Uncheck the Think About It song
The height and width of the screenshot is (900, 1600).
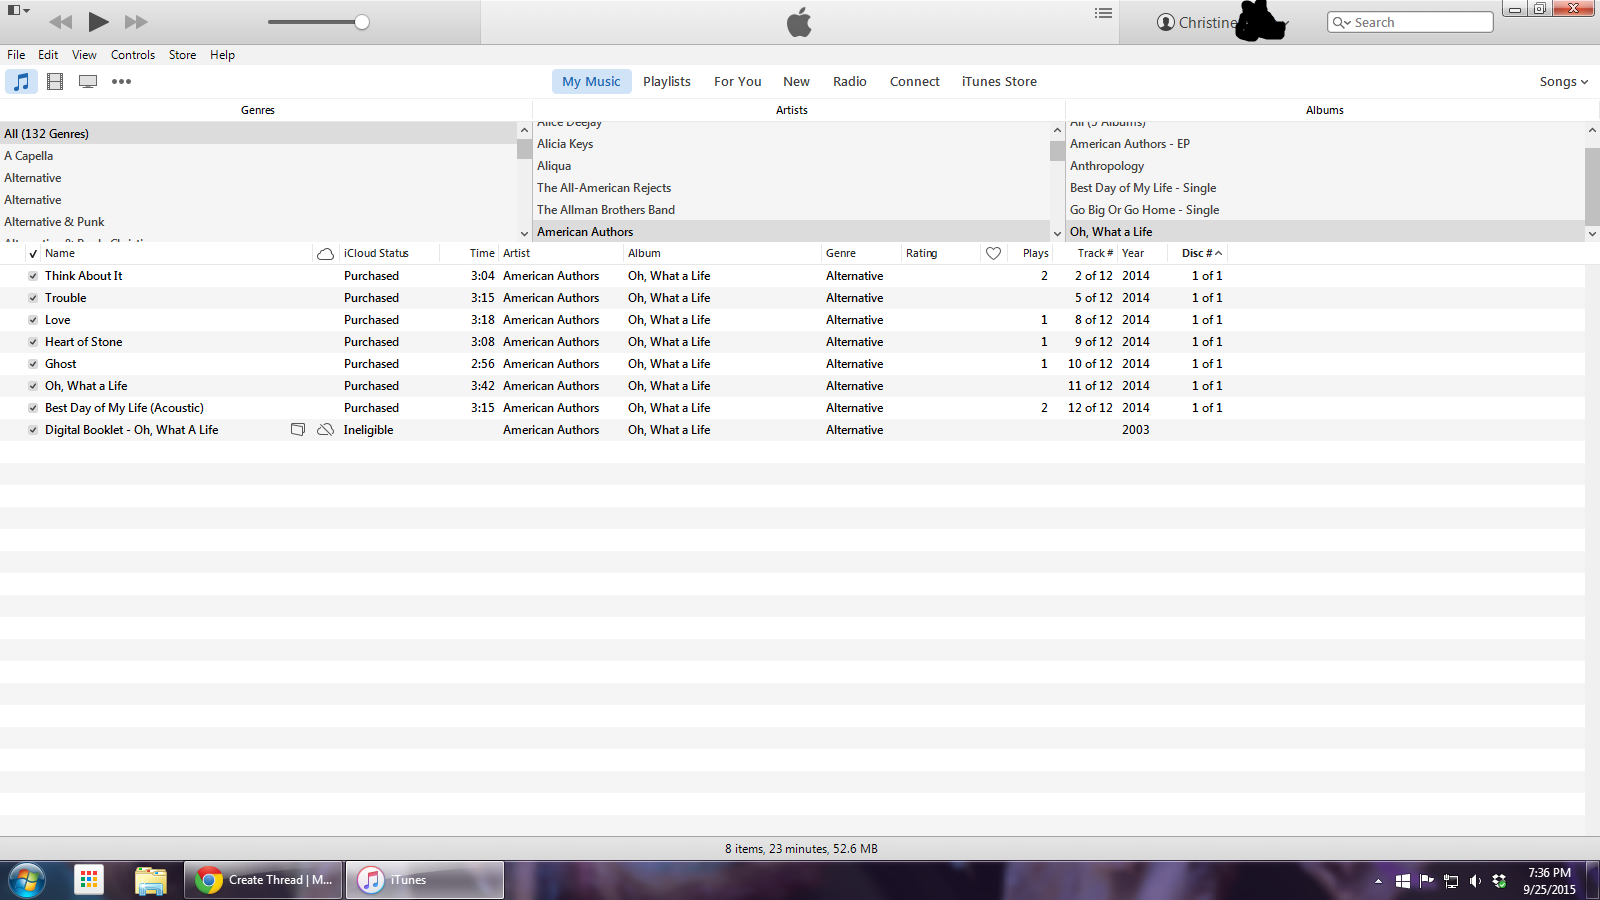[33, 276]
